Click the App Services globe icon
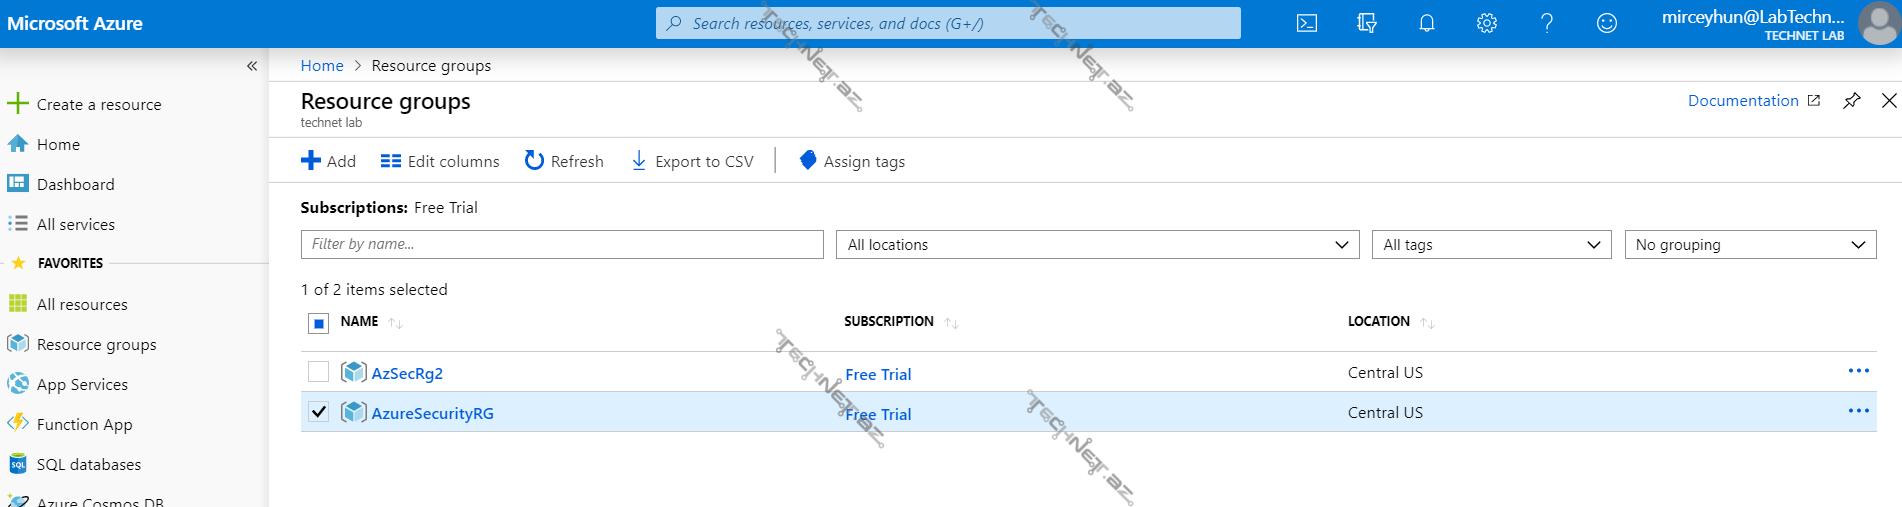Image resolution: width=1902 pixels, height=507 pixels. click(18, 384)
